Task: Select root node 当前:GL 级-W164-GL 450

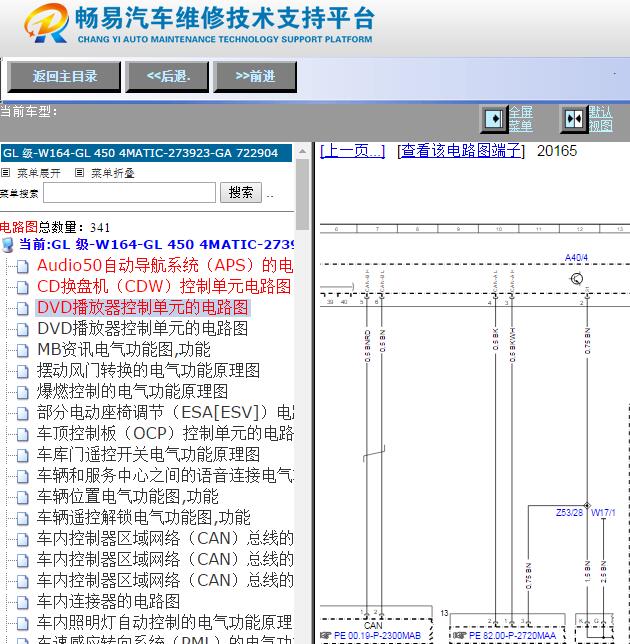Action: coord(156,244)
